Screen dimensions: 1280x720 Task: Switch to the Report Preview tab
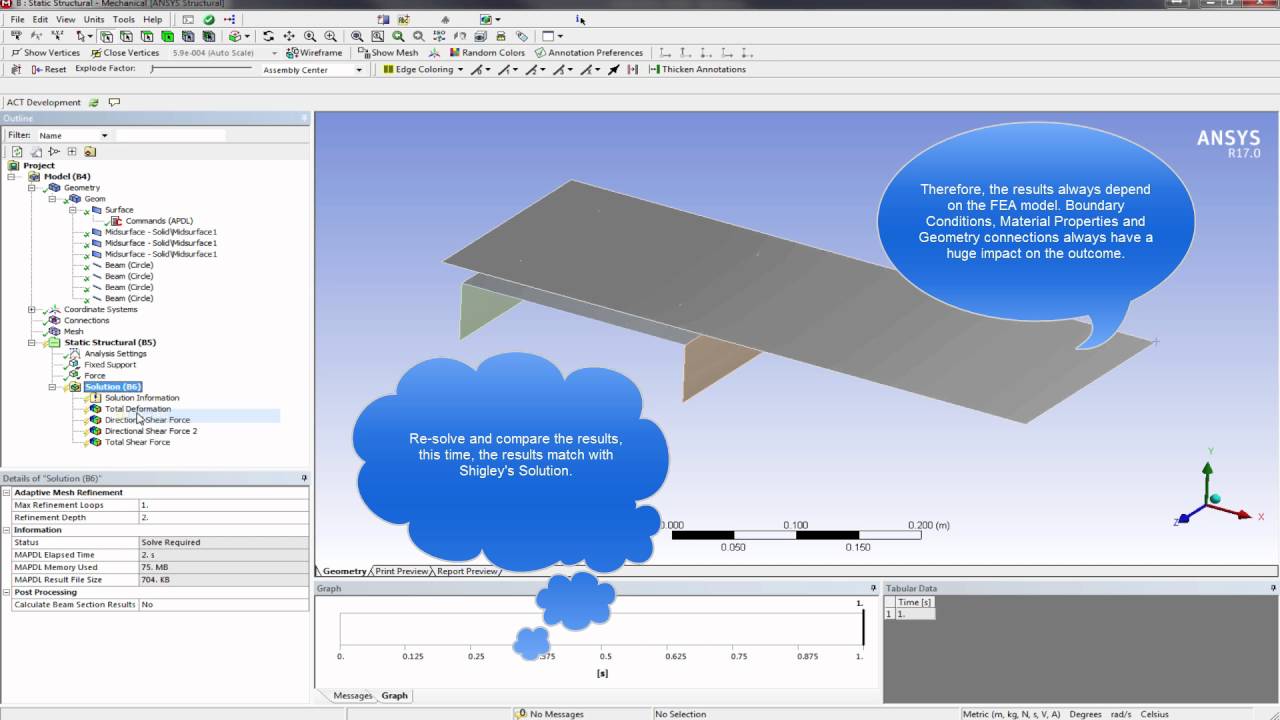466,571
